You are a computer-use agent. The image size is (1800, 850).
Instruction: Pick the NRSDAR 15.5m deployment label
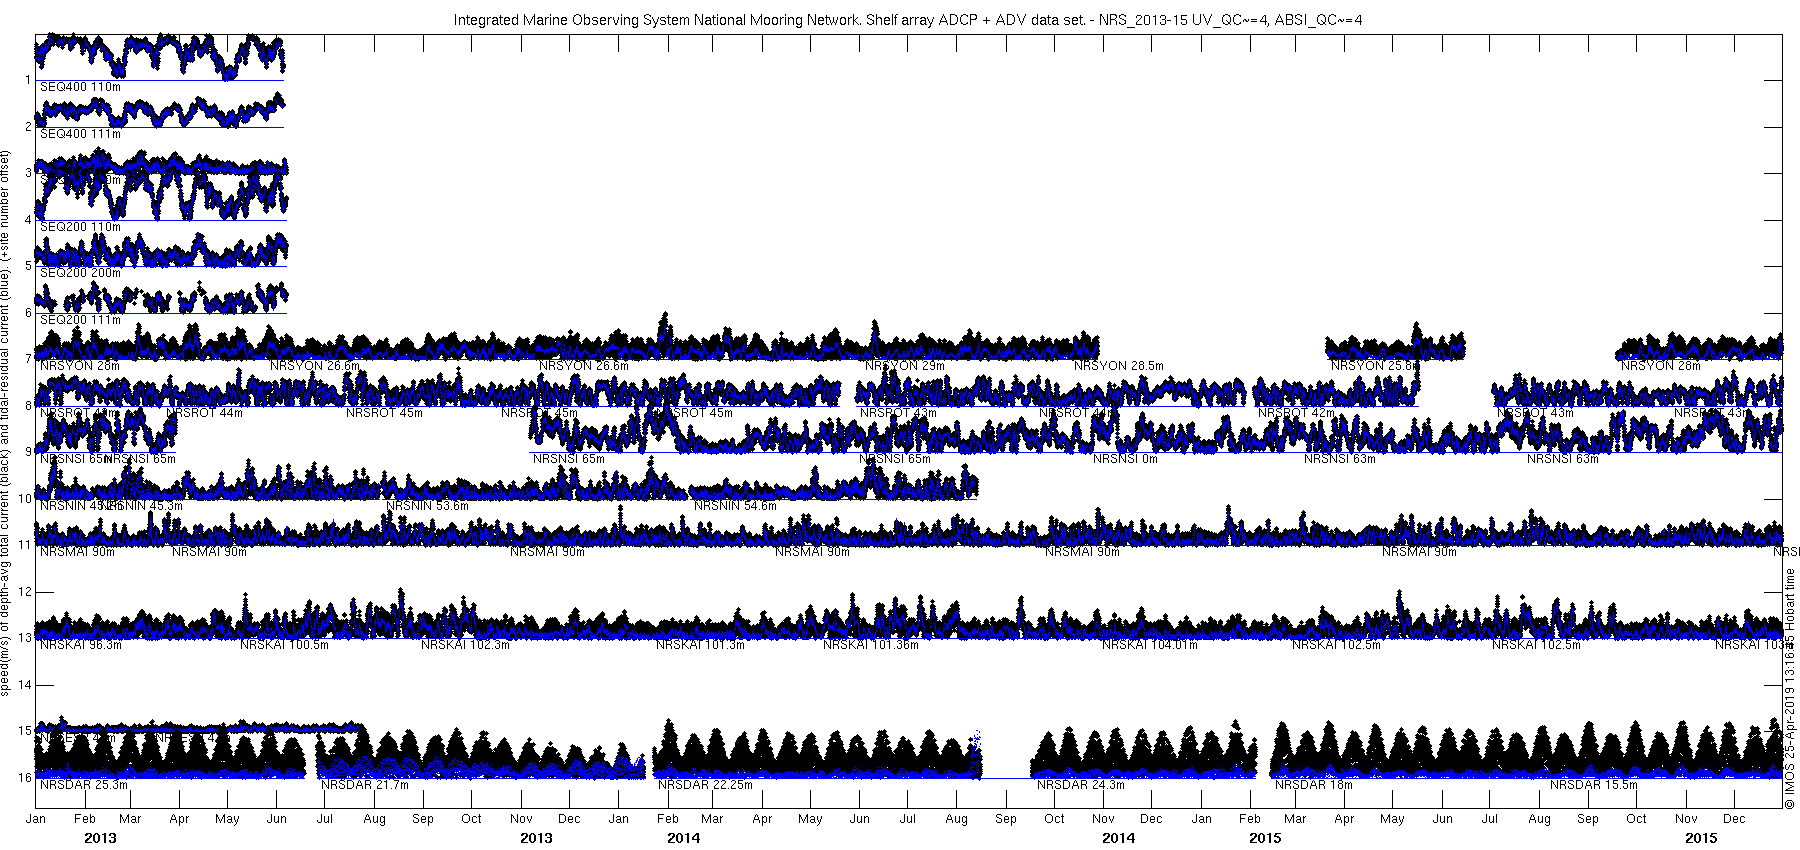1594,785
